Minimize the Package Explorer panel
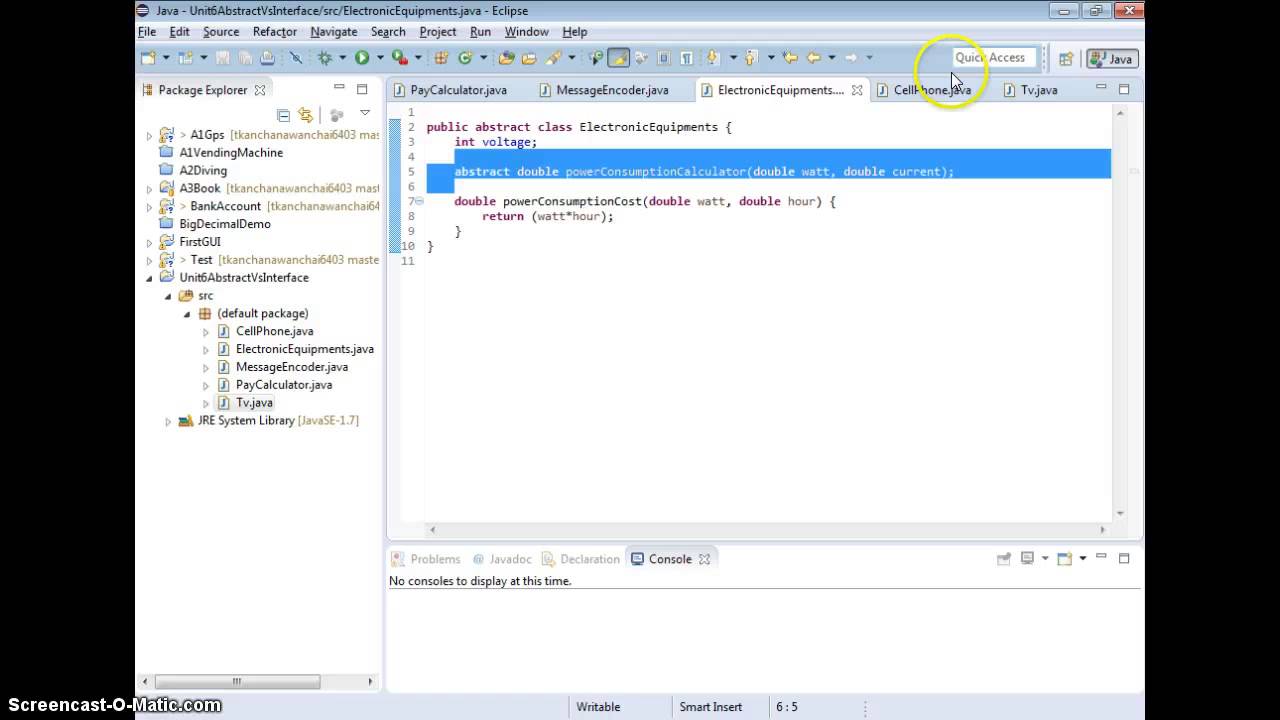The width and height of the screenshot is (1280, 720). (339, 89)
